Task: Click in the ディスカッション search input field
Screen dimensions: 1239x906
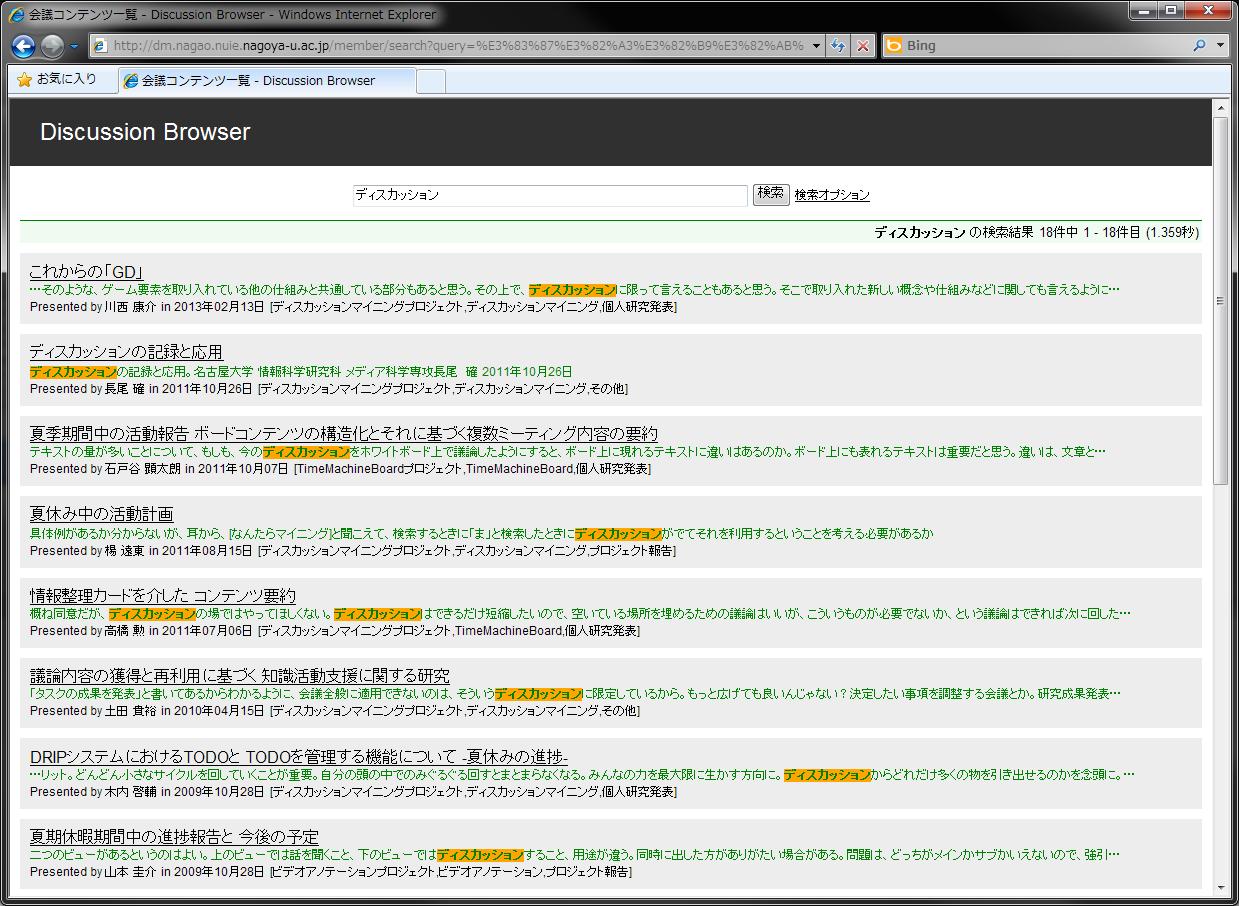Action: click(549, 195)
